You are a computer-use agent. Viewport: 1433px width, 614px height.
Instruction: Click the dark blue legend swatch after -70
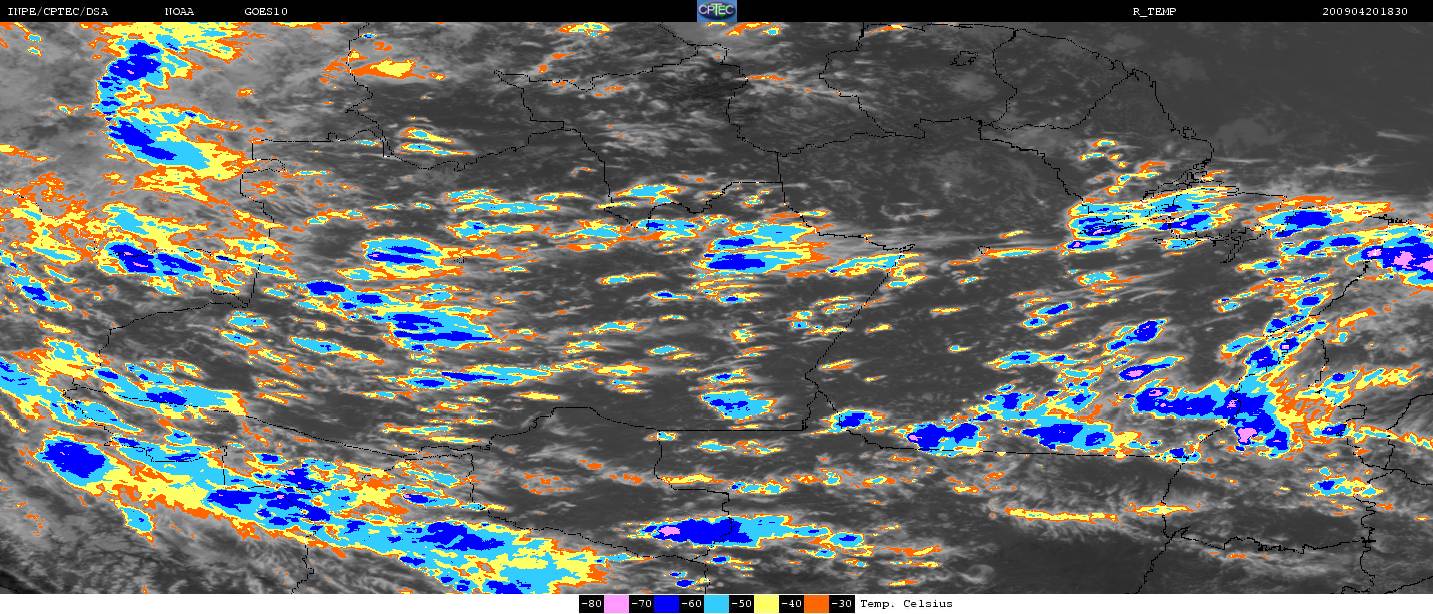[x=666, y=604]
